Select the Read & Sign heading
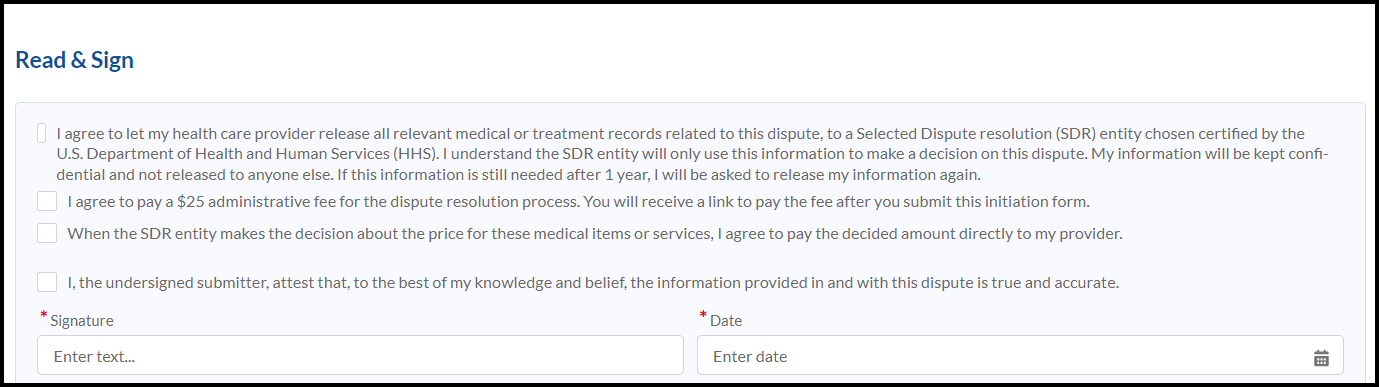 [x=75, y=60]
